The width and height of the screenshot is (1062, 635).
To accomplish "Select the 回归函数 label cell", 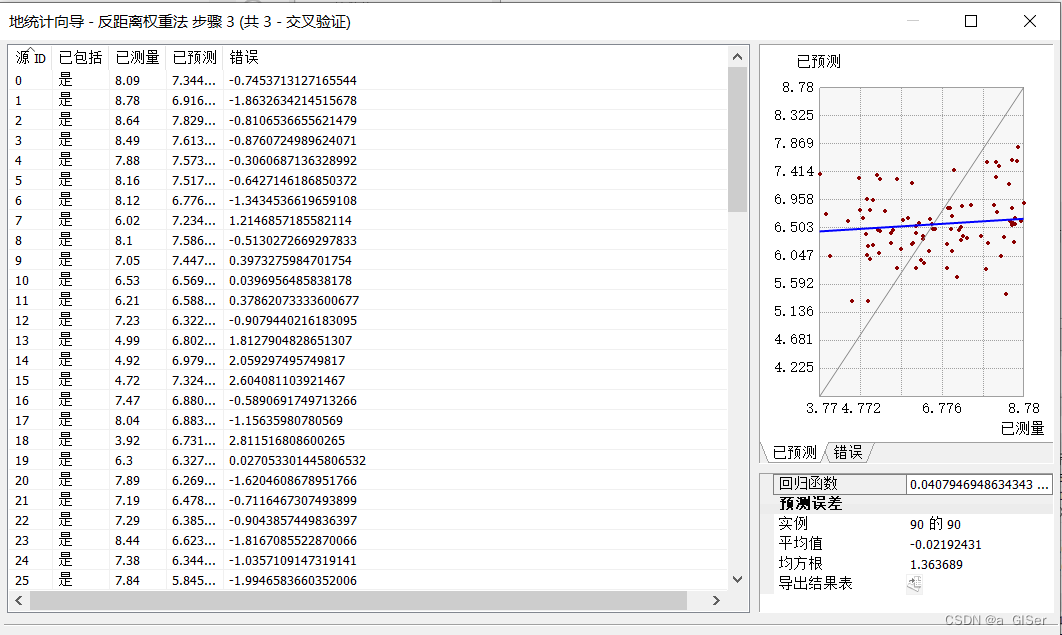I will [840, 484].
